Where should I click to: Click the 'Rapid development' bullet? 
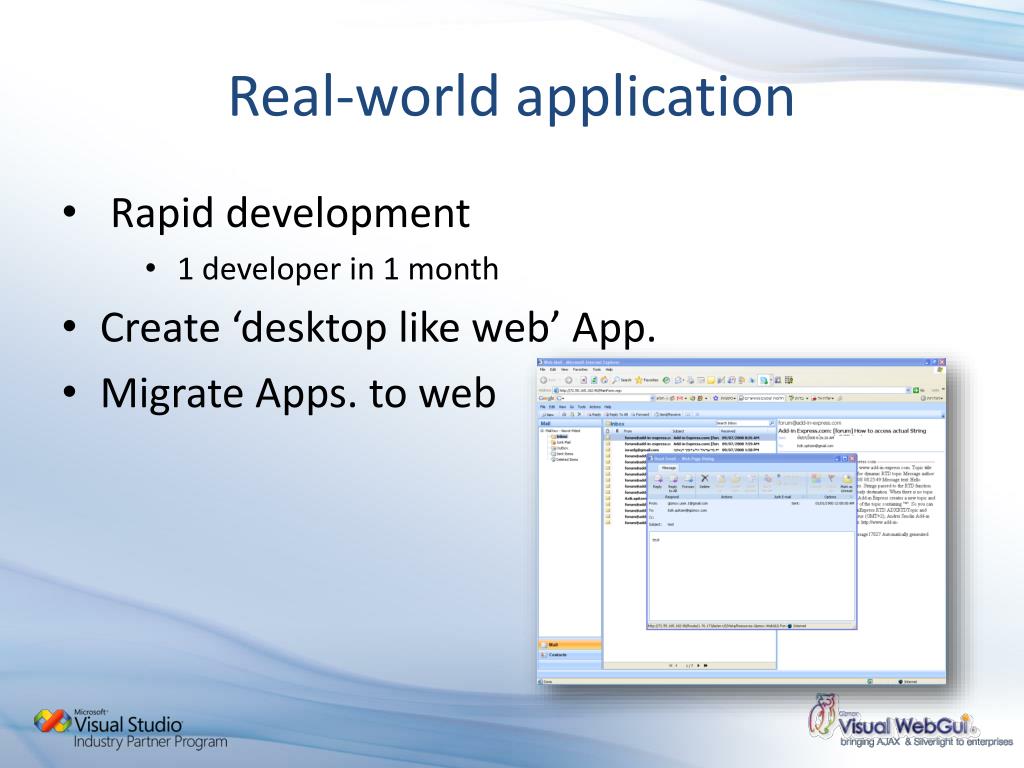pos(290,214)
